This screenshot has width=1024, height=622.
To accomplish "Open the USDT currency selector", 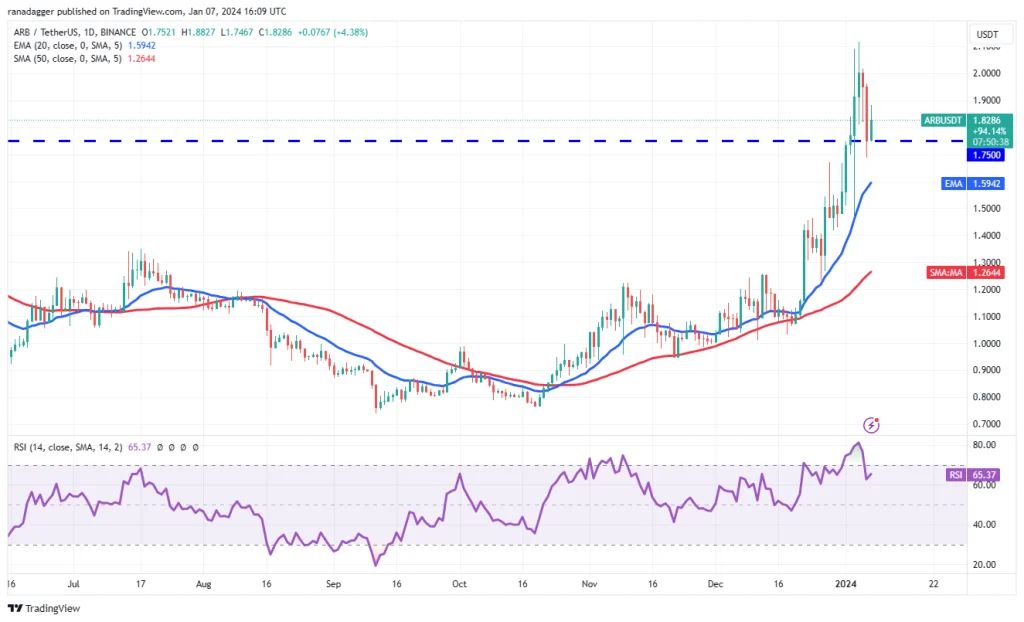I will point(986,34).
